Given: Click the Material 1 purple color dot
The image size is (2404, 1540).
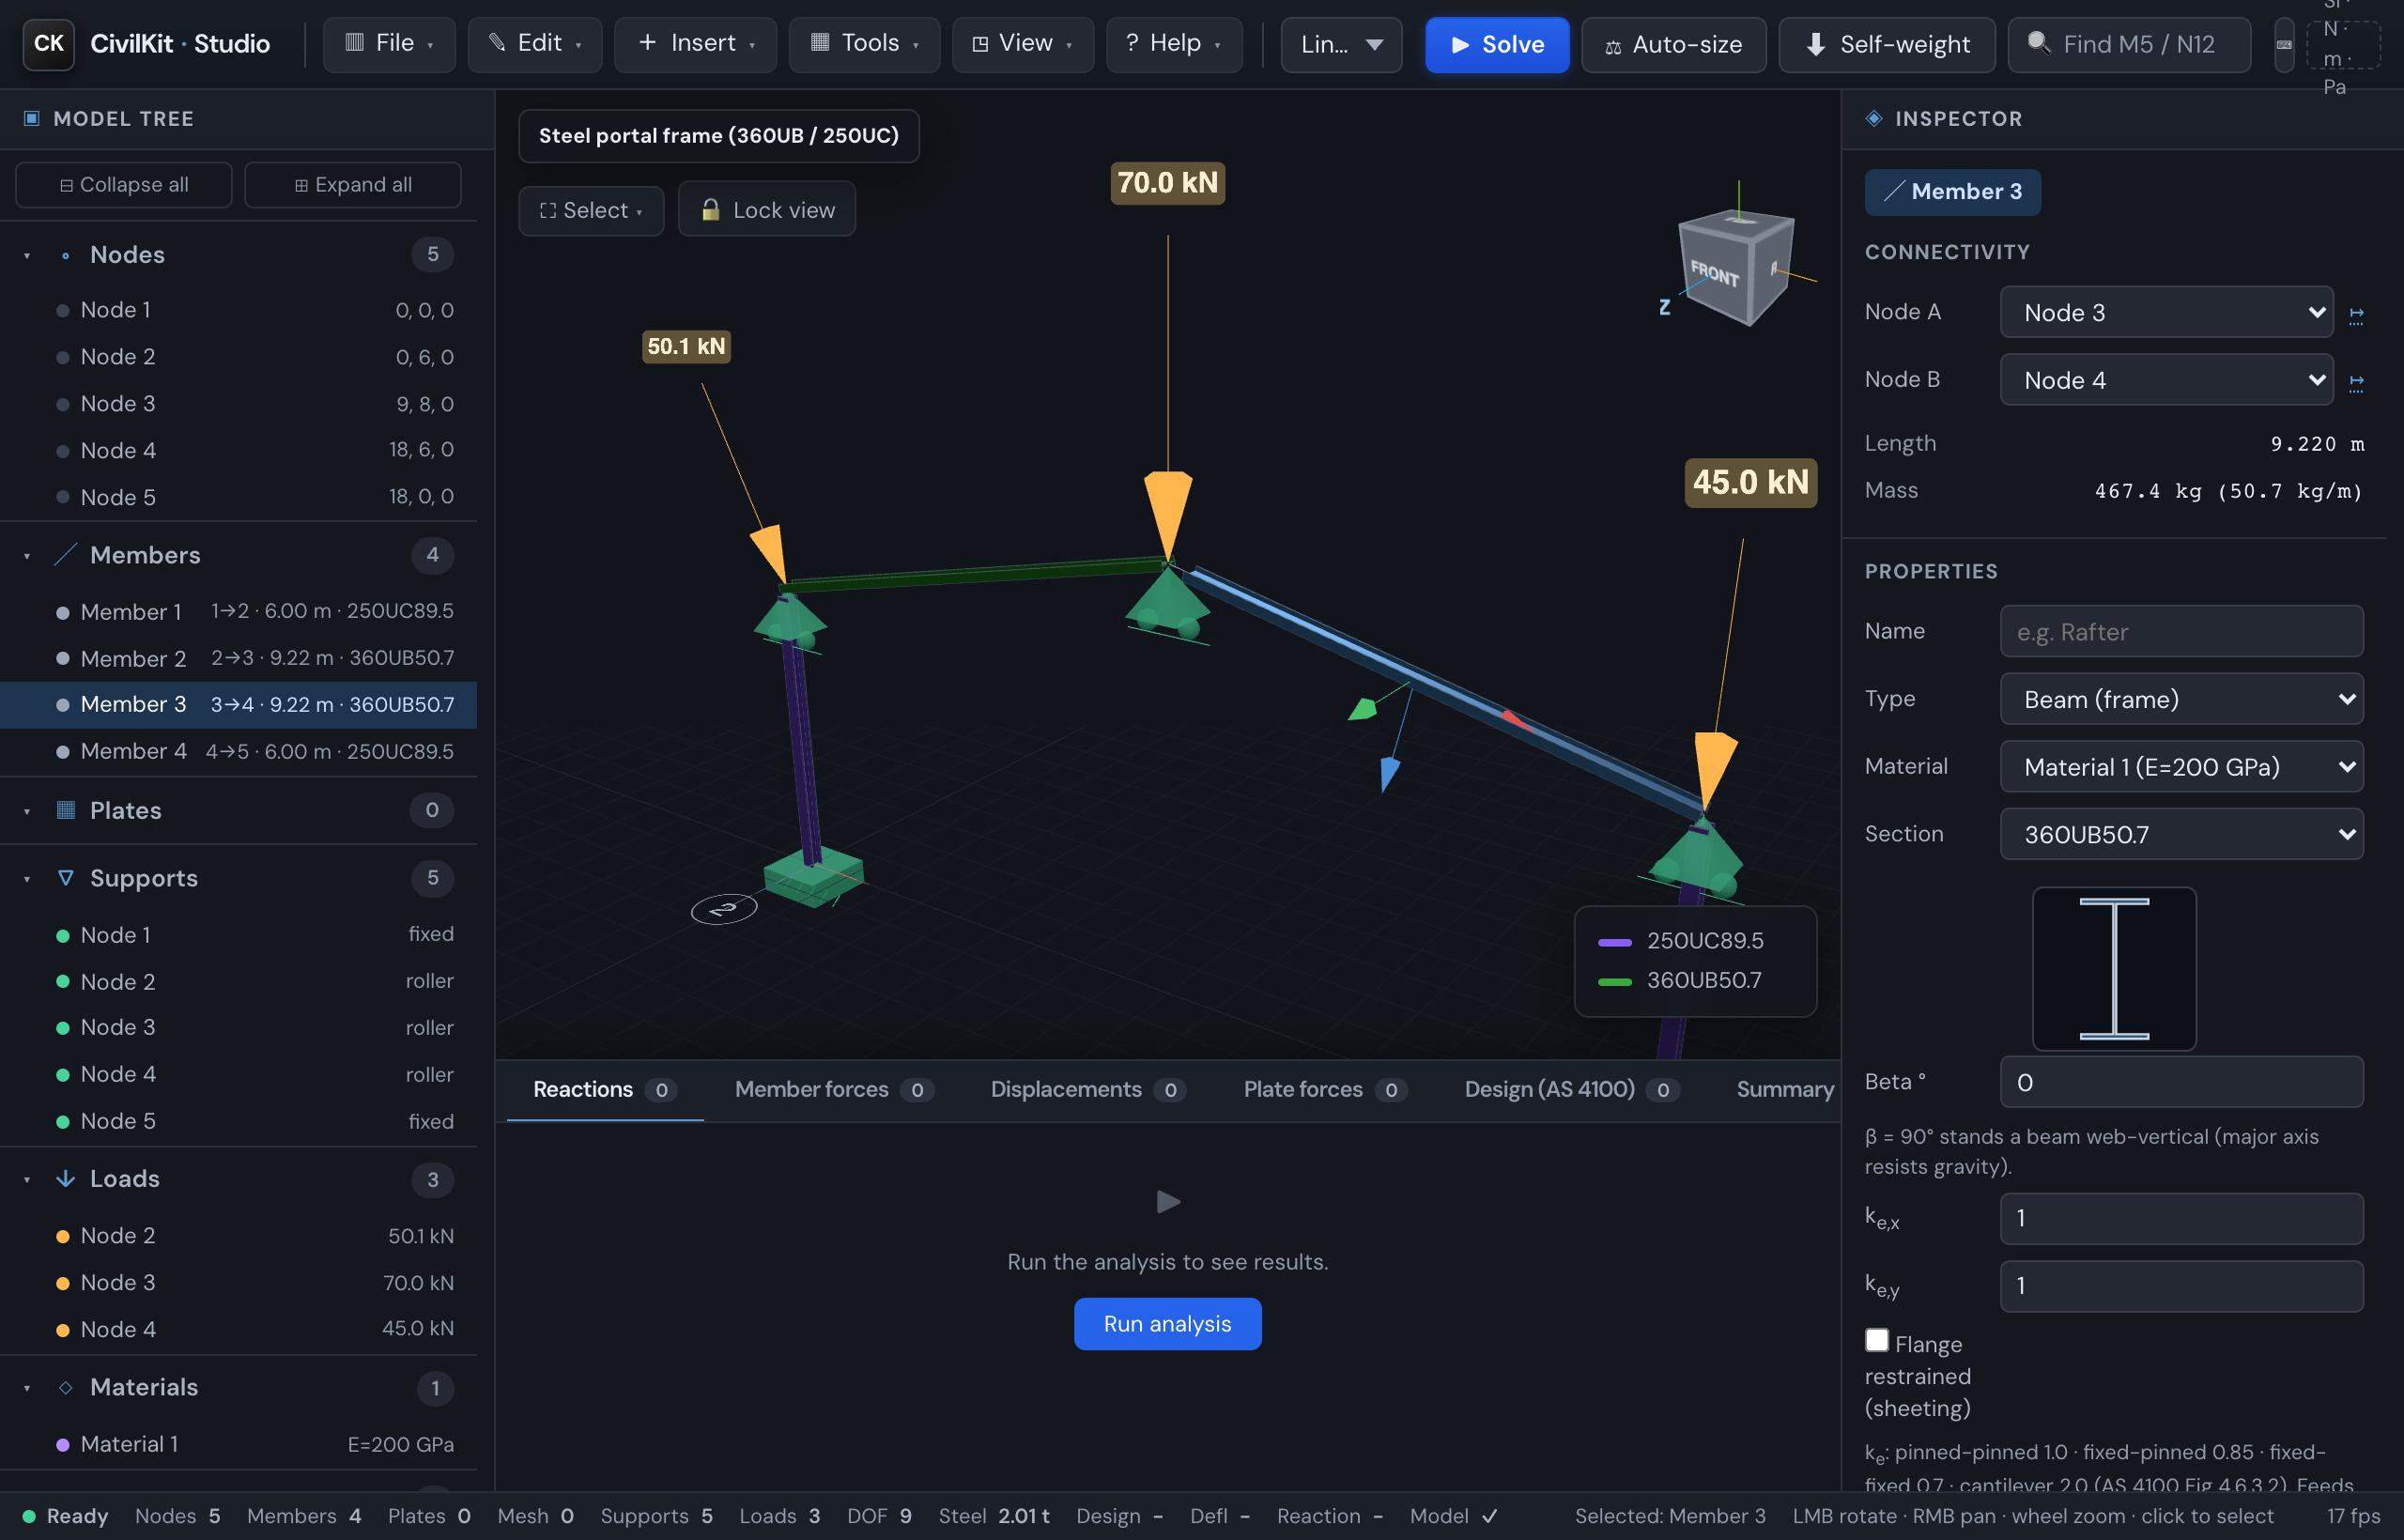Looking at the screenshot, I should [x=62, y=1445].
